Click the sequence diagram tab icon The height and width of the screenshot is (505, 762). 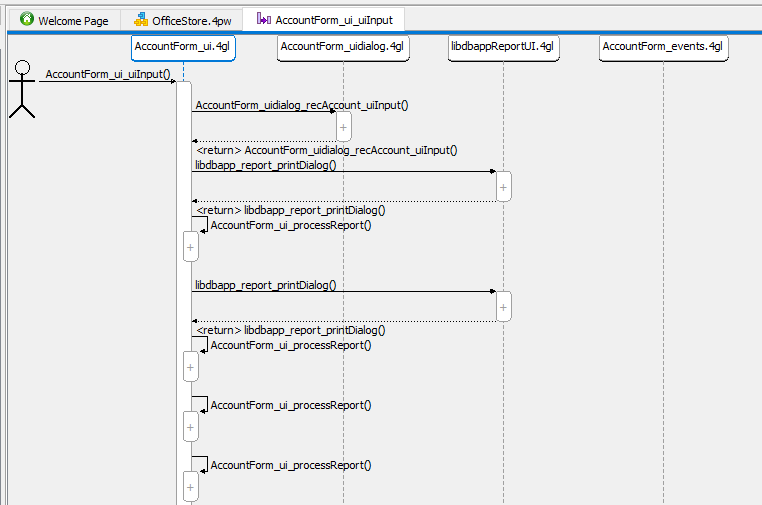coord(263,19)
